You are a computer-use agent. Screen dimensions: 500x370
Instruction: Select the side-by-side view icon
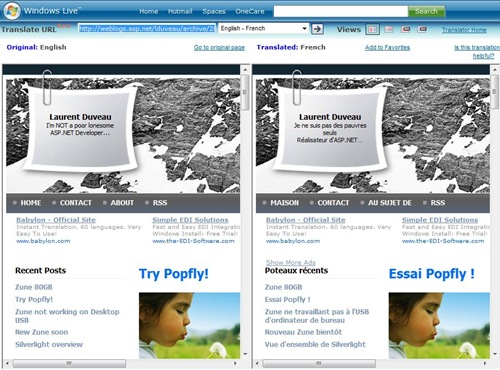click(372, 29)
